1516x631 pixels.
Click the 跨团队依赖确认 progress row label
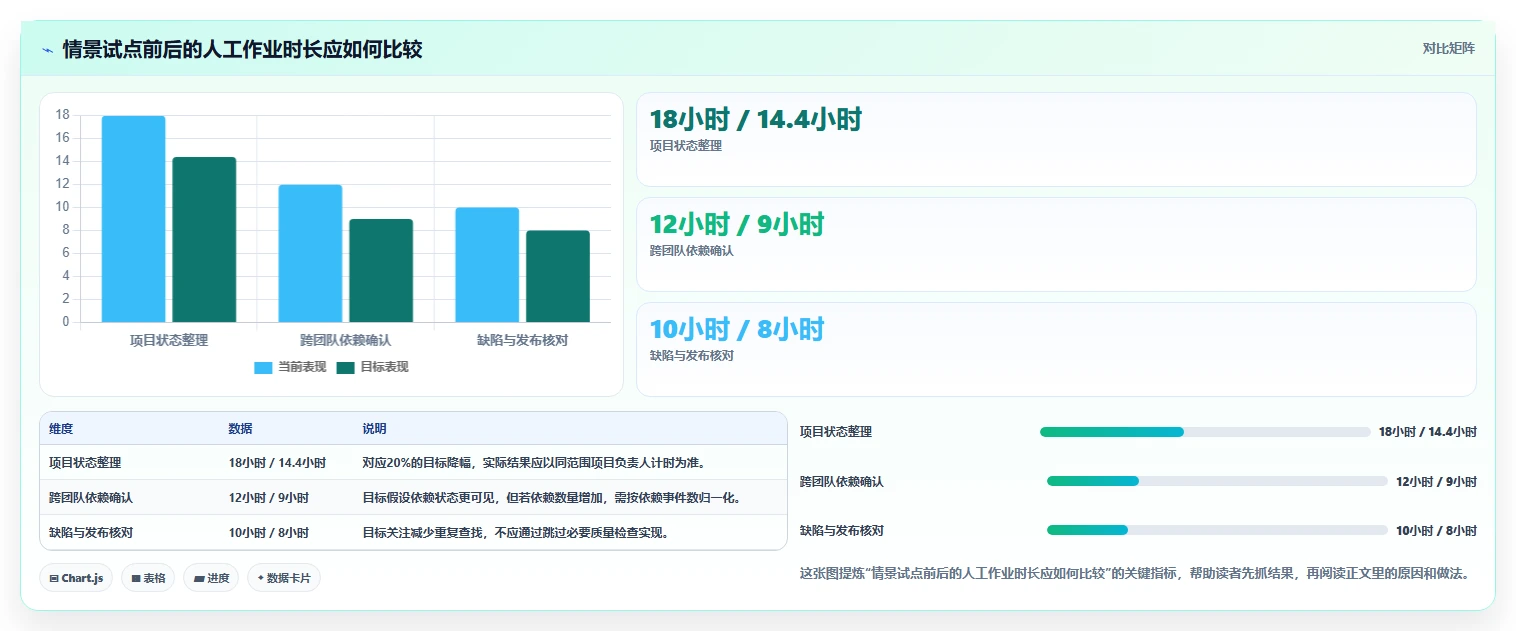point(842,481)
